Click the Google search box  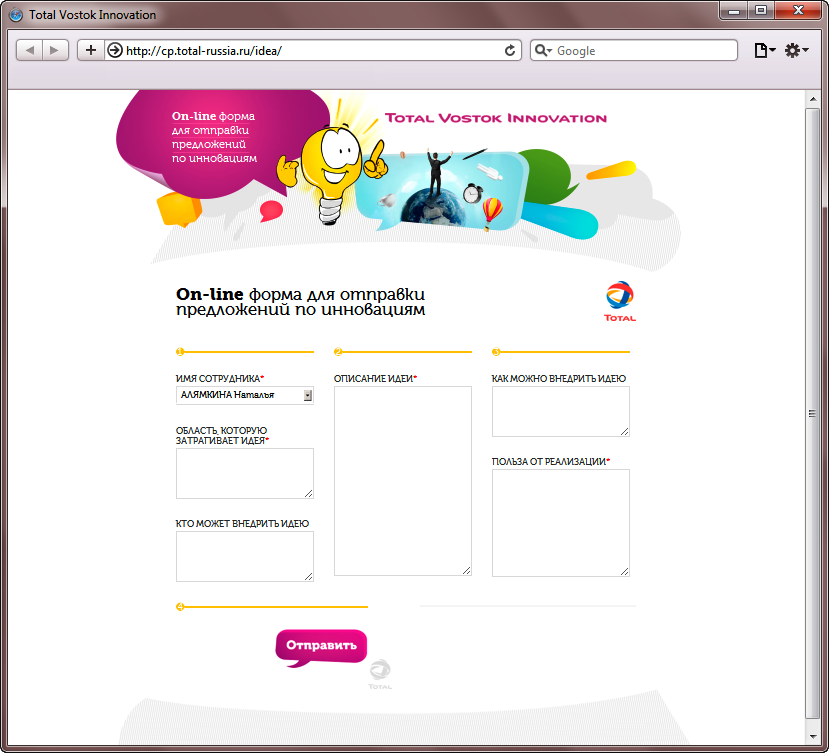pos(633,50)
